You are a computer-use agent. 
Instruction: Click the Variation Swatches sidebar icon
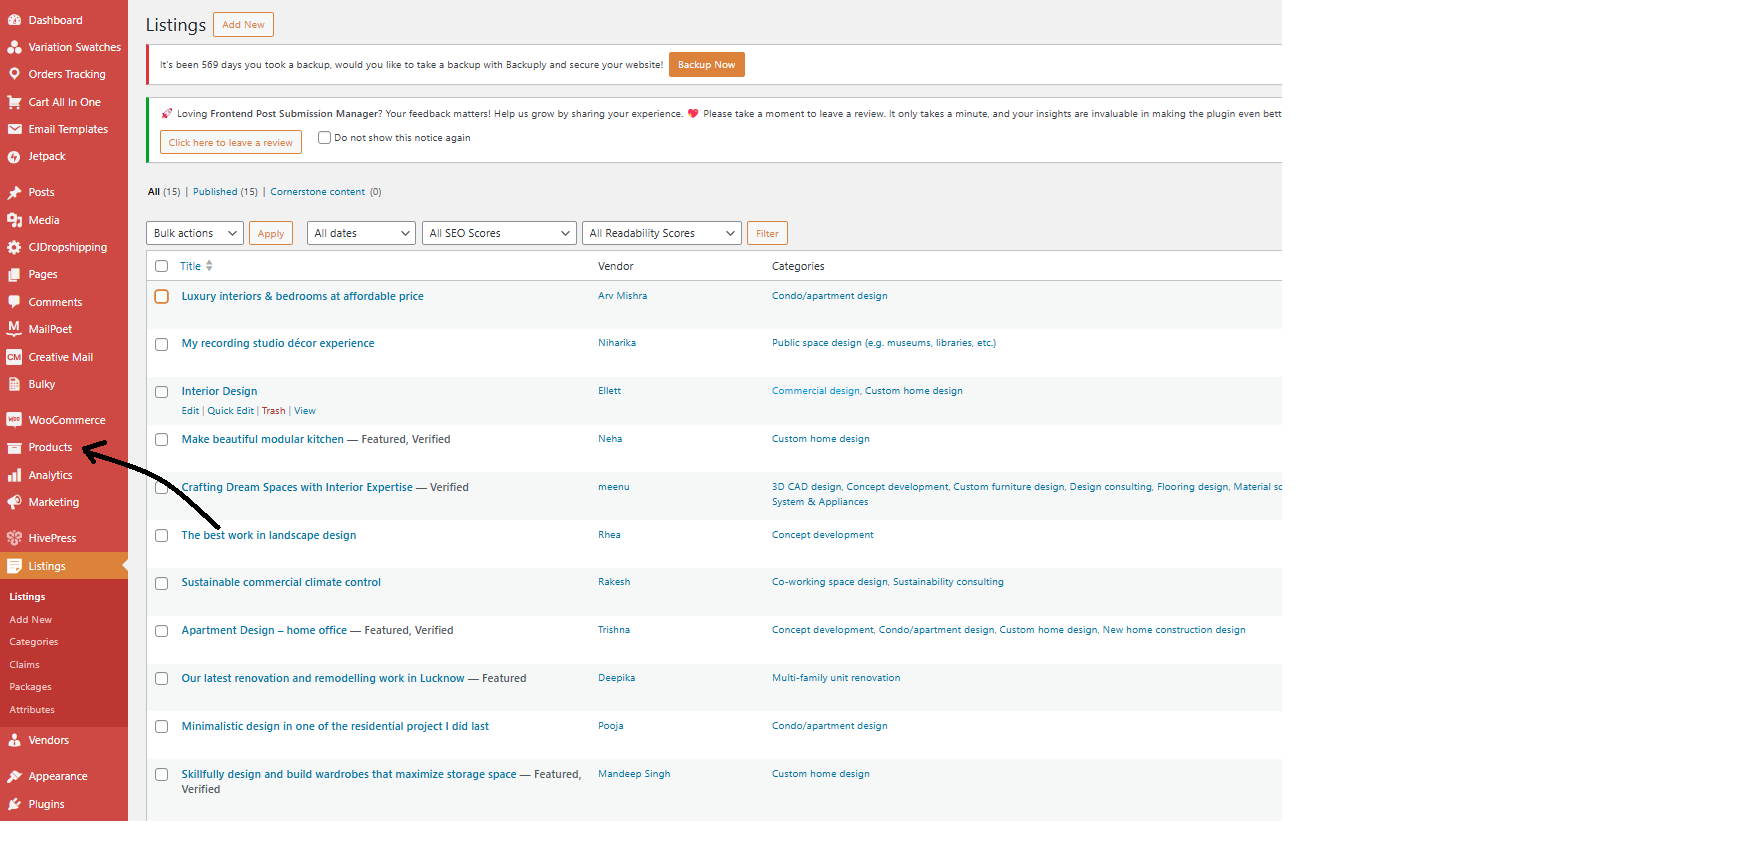tap(14, 47)
